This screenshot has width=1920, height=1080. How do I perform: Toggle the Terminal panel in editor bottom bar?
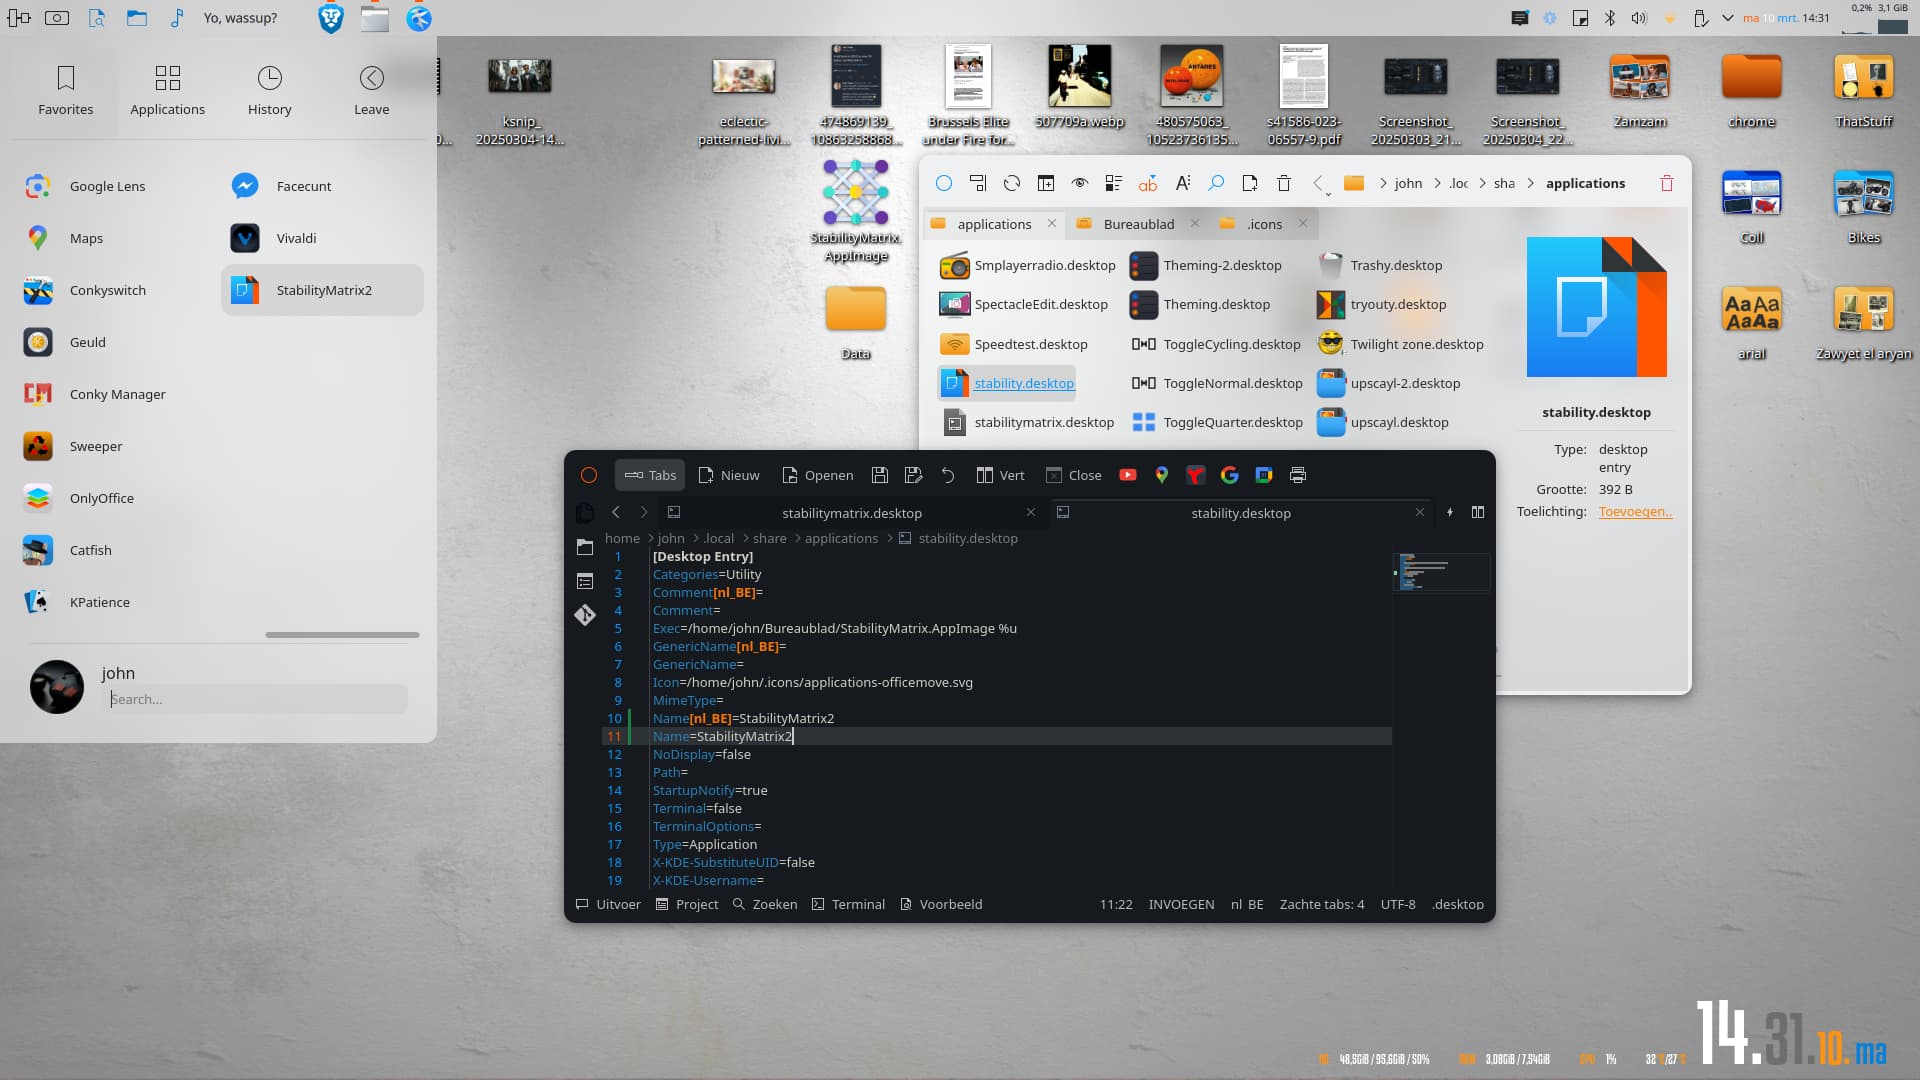click(848, 904)
